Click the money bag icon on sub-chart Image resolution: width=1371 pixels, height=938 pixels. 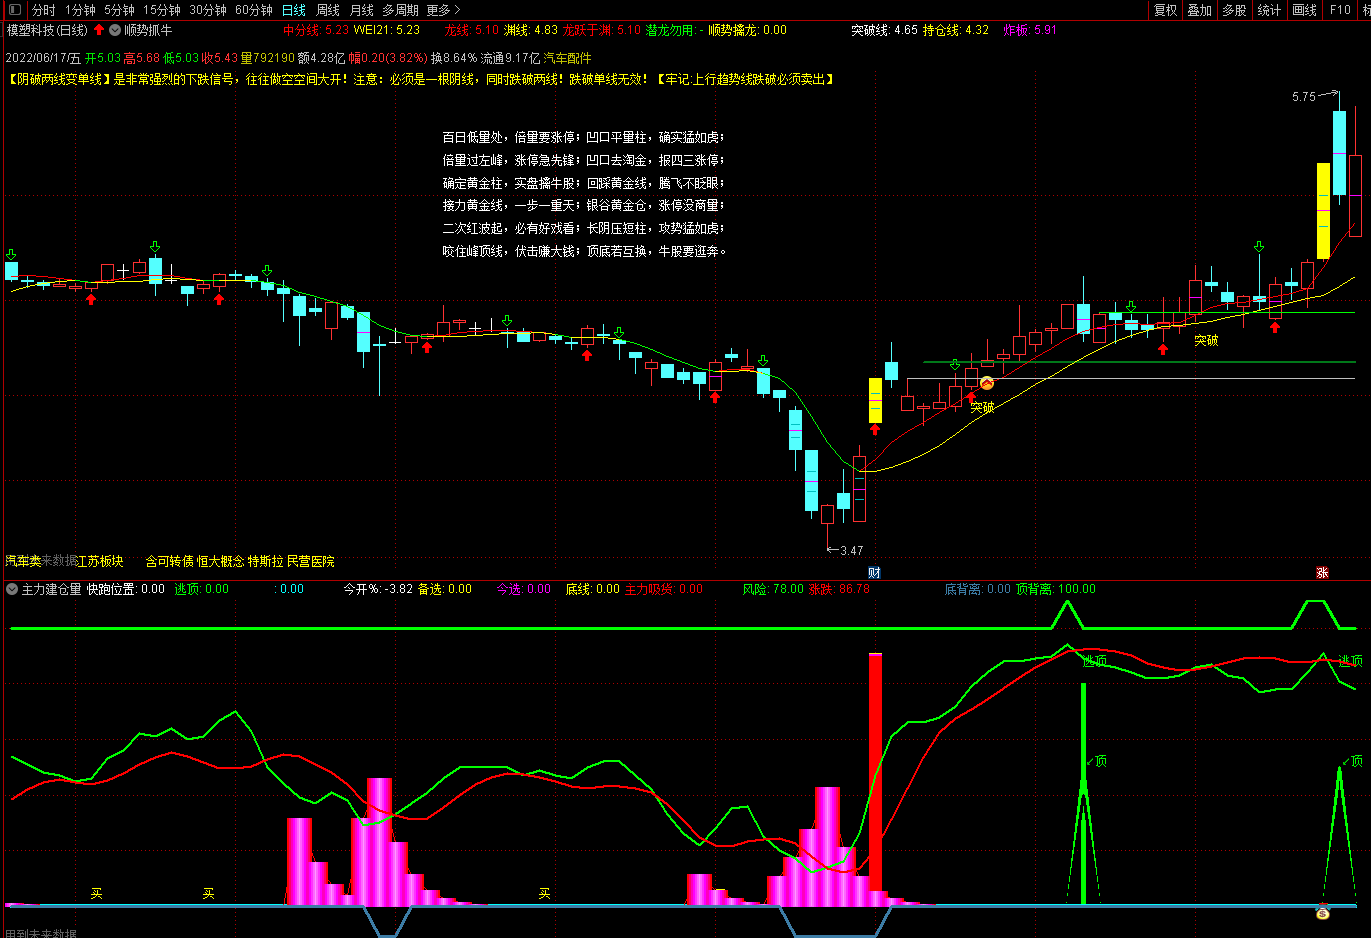tap(1323, 912)
